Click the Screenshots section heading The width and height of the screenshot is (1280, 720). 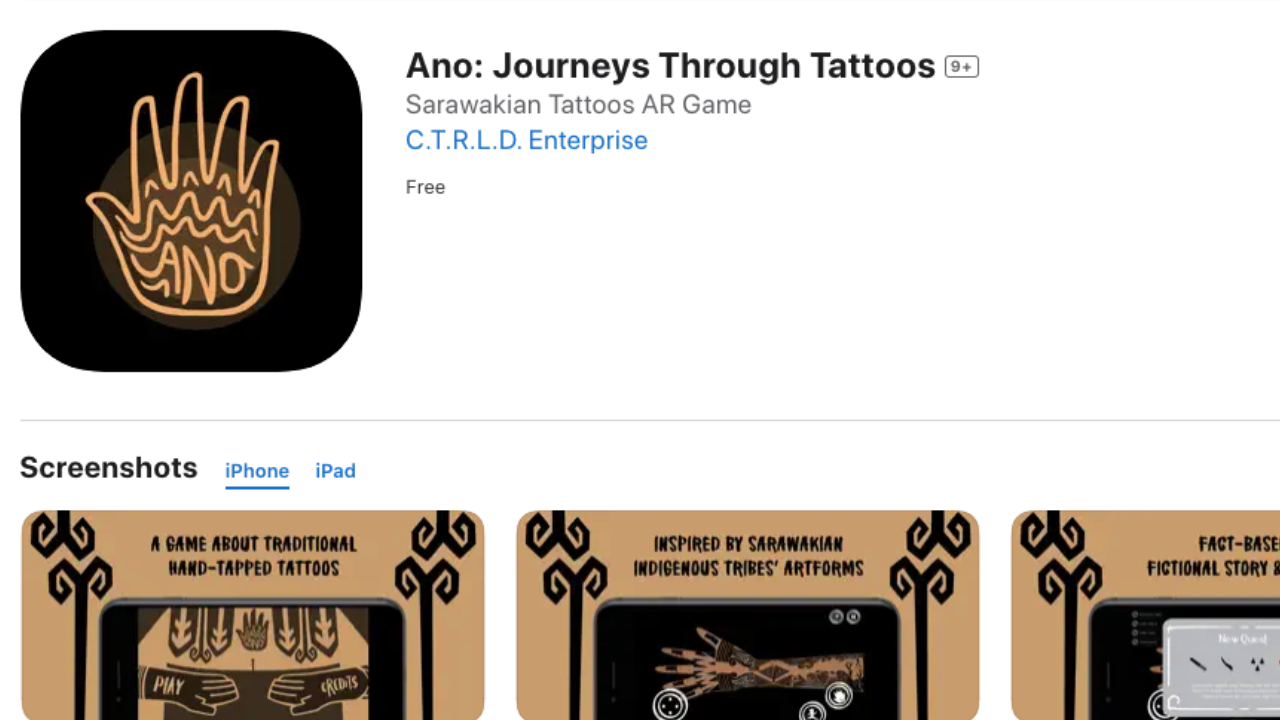109,468
